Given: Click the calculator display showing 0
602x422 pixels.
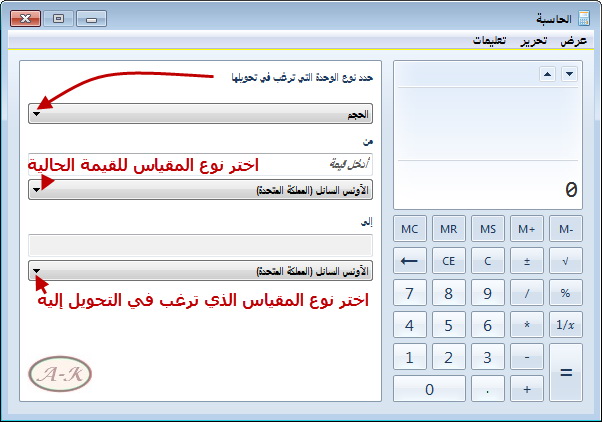Looking at the screenshot, I should coord(488,135).
